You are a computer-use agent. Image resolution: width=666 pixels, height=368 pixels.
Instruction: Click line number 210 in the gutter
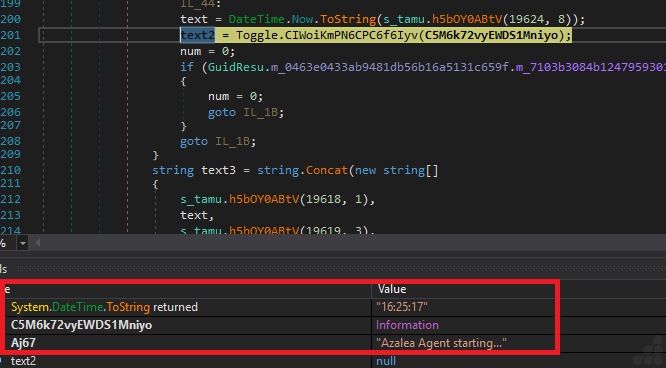pyautogui.click(x=11, y=170)
